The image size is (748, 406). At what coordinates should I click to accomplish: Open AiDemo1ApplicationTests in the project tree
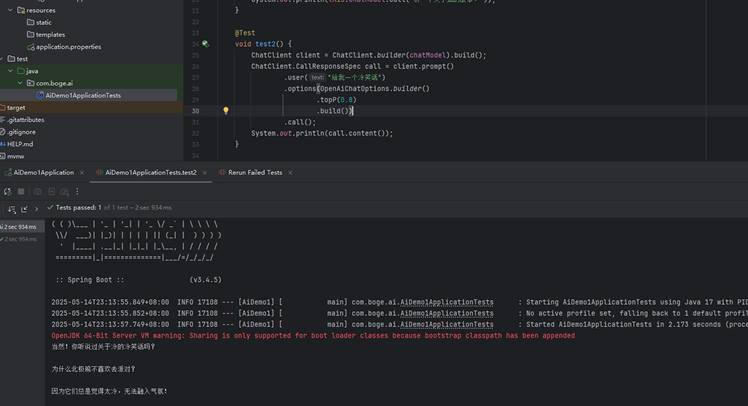click(82, 95)
